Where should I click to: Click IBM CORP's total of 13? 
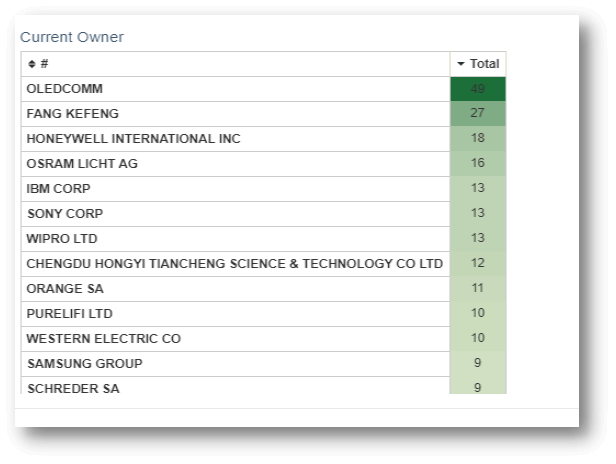coord(478,189)
